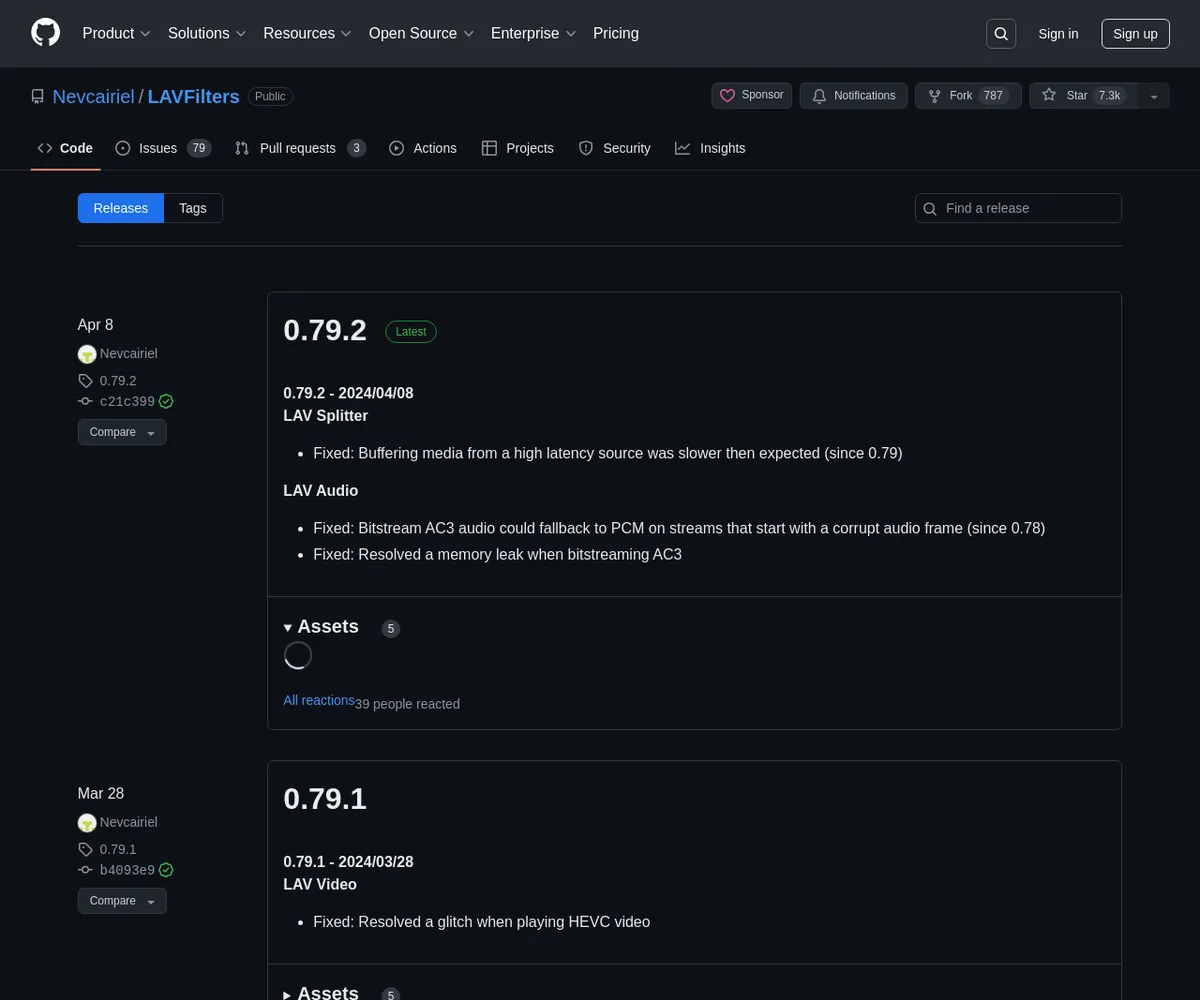Select the Releases toggle button
Image resolution: width=1200 pixels, height=1000 pixels.
(121, 208)
